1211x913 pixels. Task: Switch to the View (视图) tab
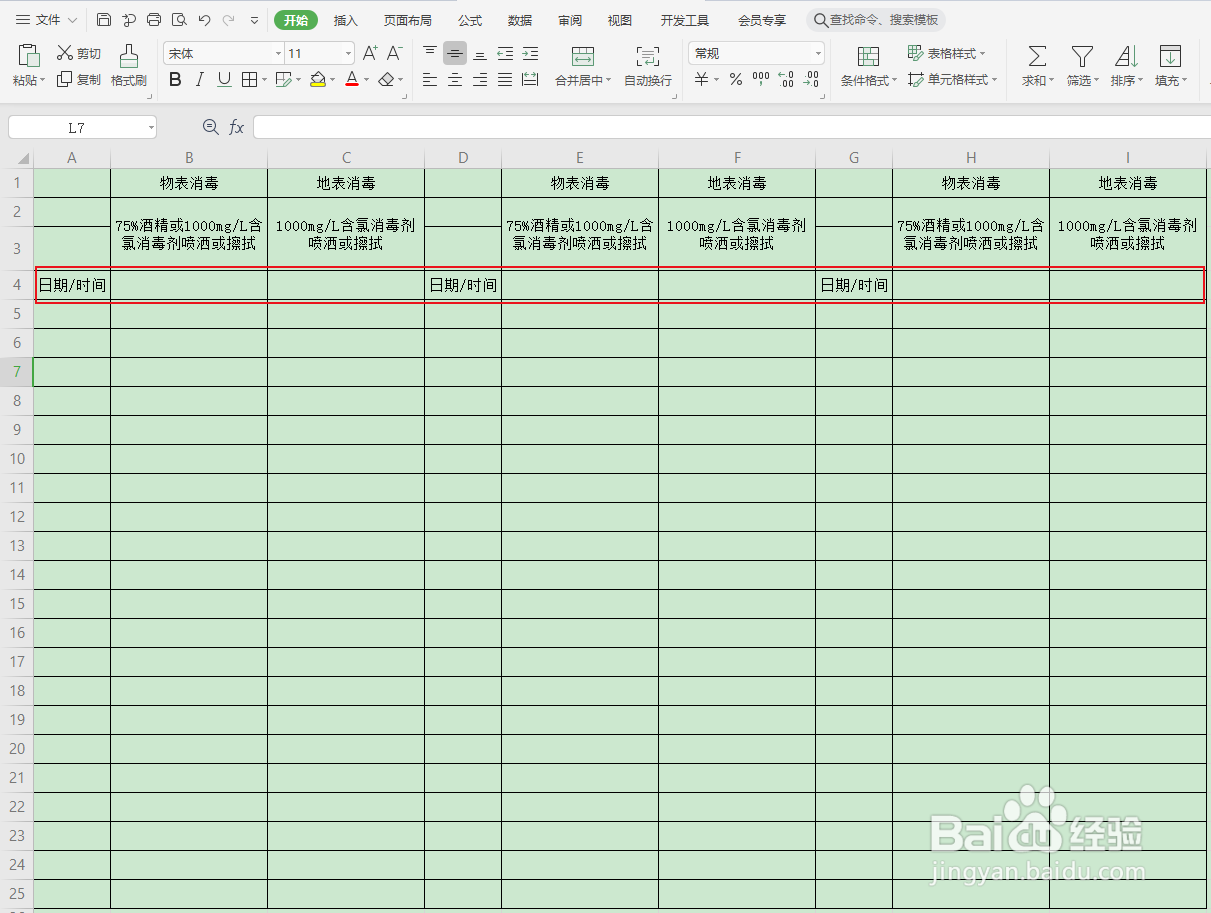620,20
